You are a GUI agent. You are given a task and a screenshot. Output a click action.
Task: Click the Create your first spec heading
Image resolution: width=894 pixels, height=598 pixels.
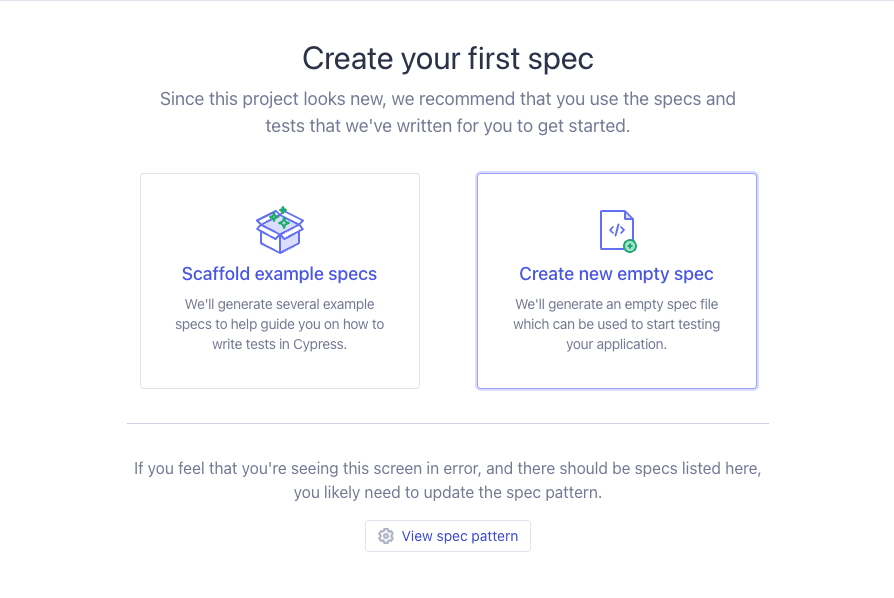tap(447, 58)
